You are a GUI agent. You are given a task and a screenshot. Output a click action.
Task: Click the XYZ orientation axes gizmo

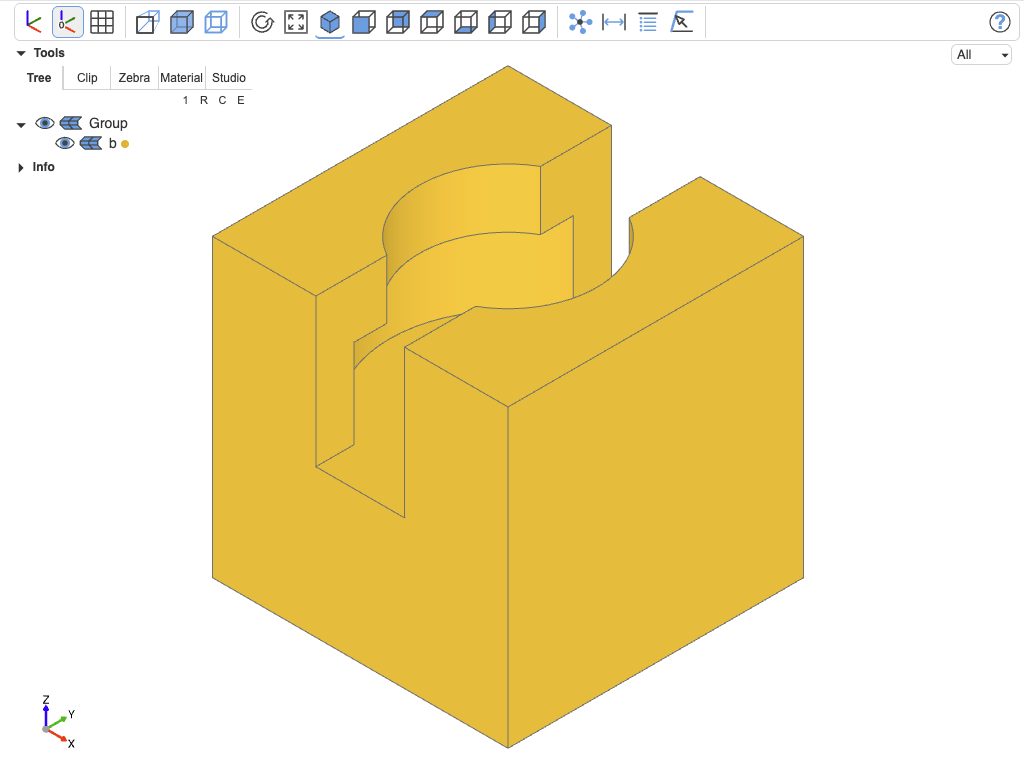57,722
